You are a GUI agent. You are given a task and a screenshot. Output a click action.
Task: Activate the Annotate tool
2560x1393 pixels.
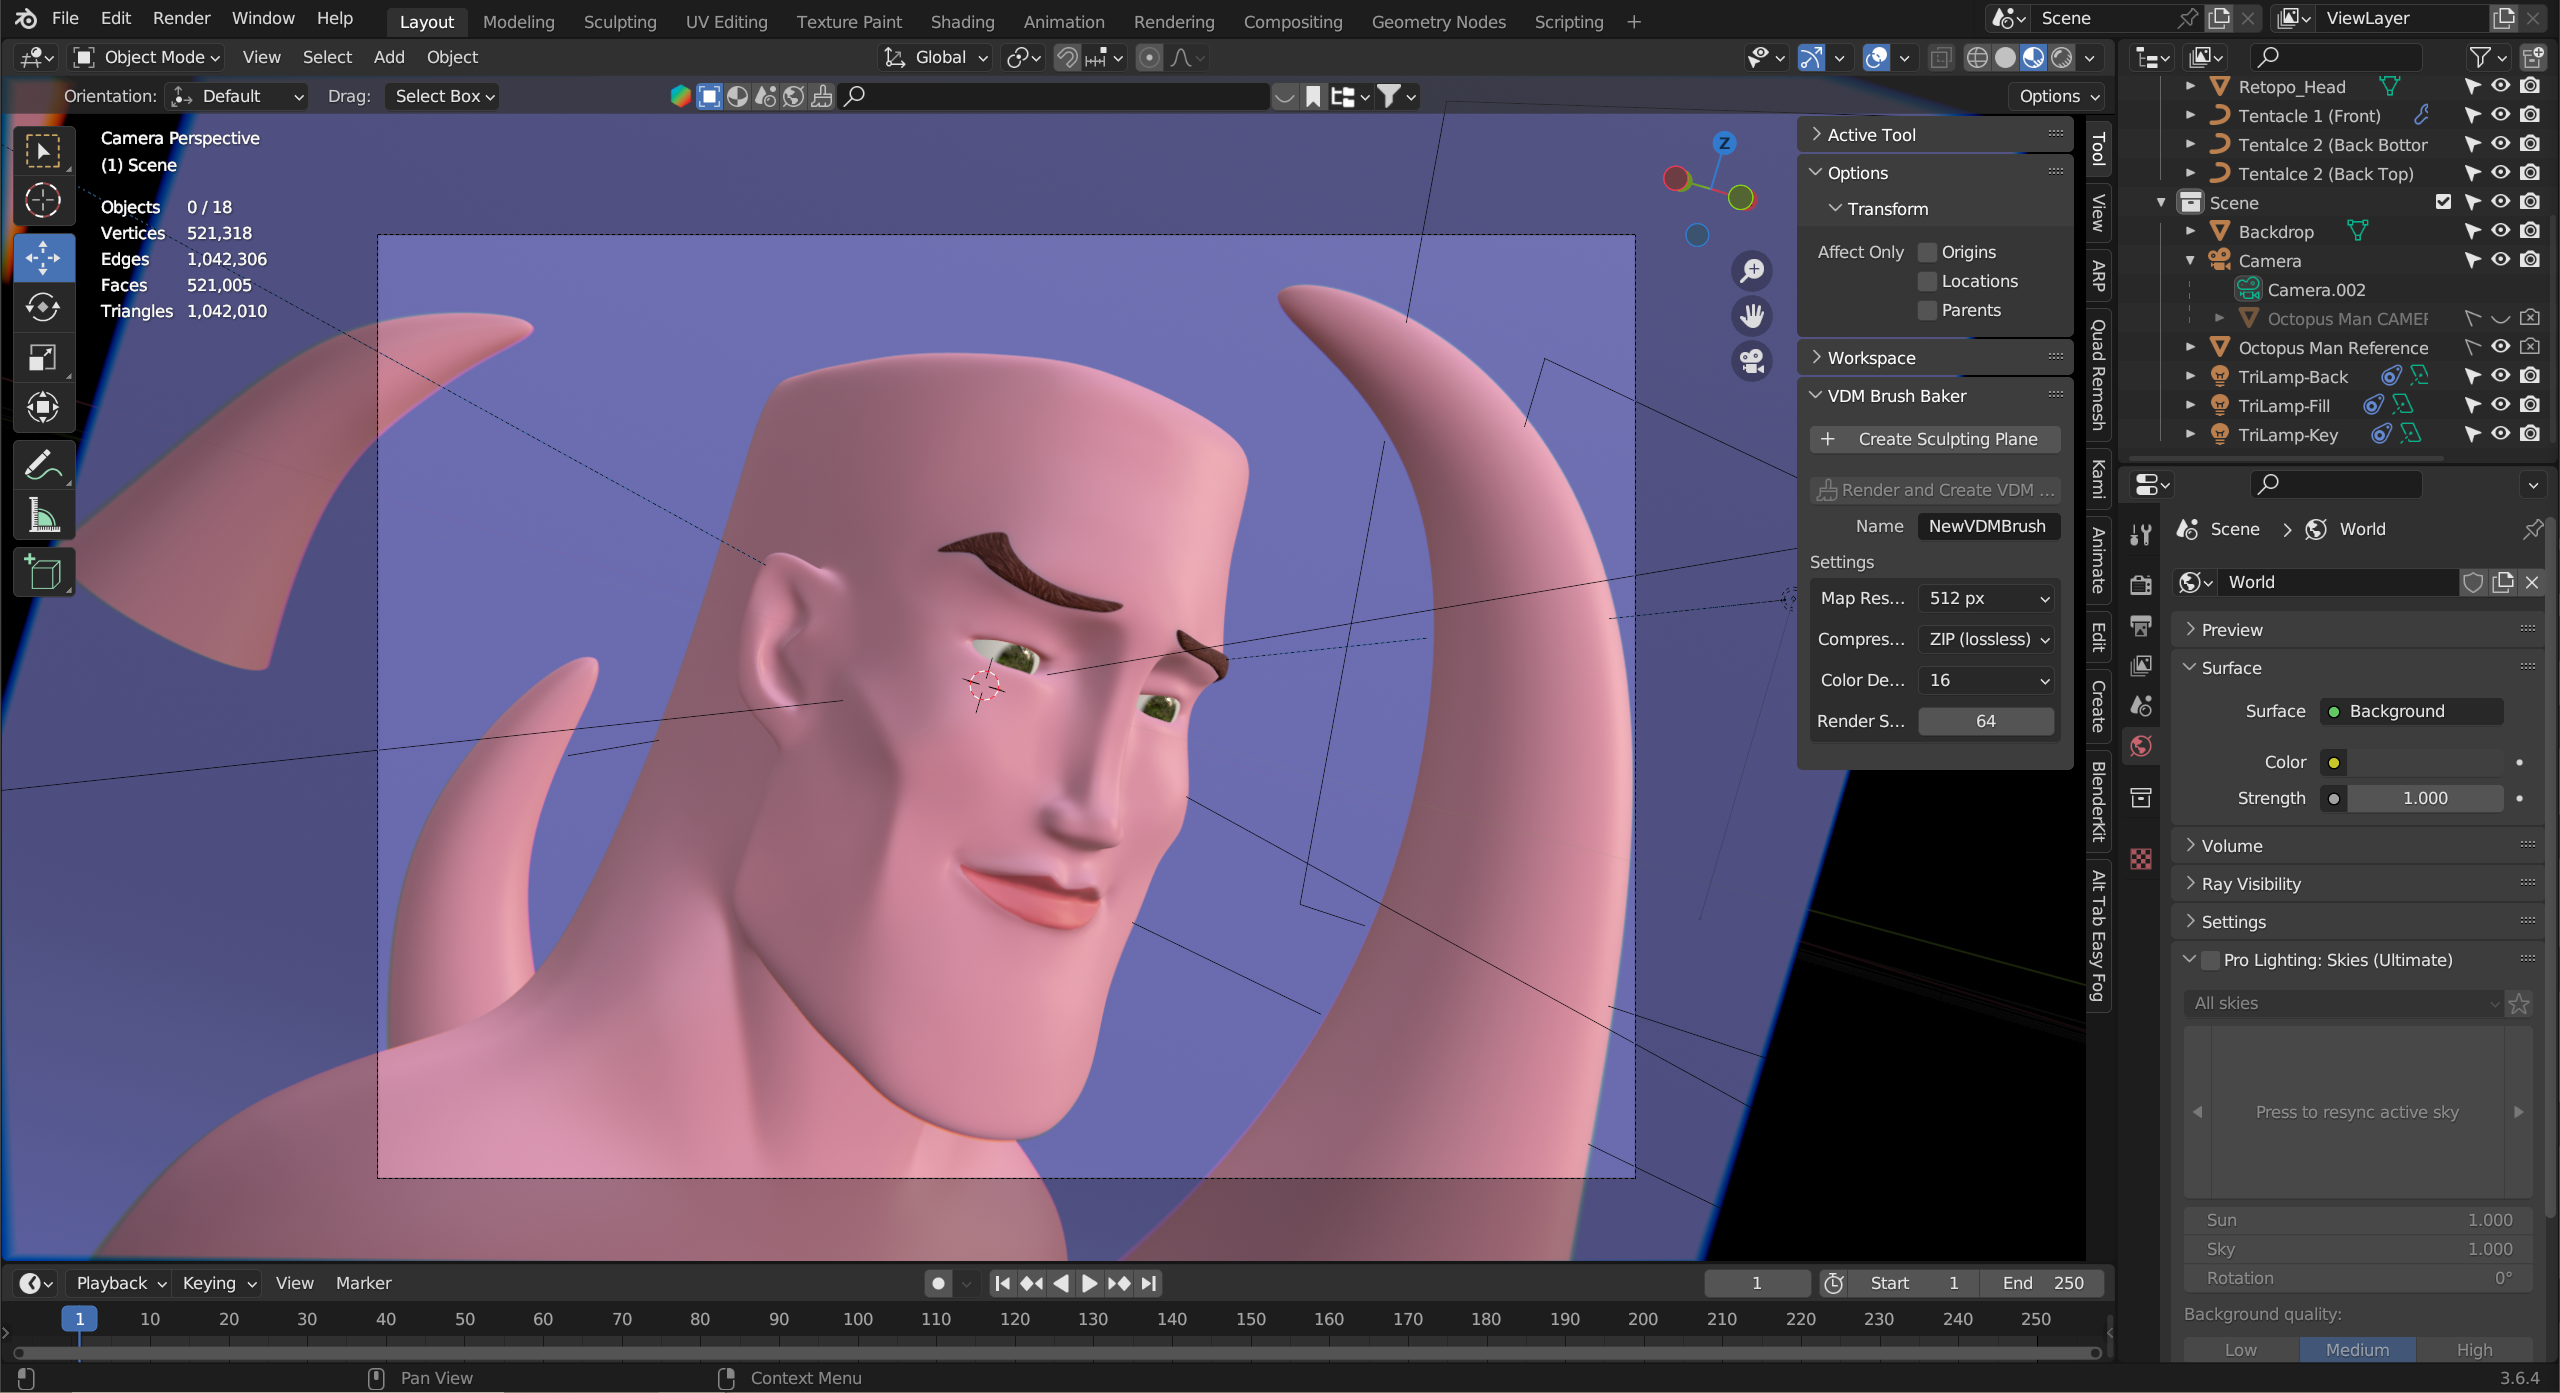pyautogui.click(x=43, y=466)
